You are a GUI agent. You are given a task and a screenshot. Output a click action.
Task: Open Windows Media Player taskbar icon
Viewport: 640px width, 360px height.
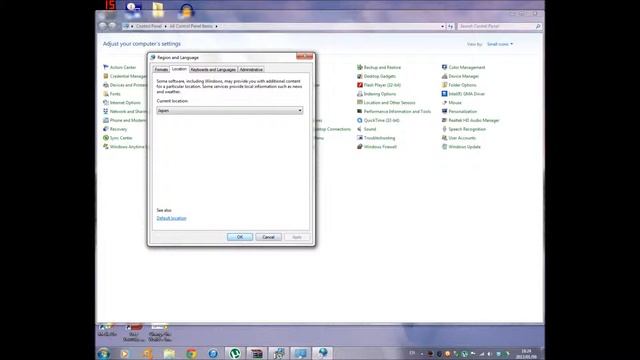click(x=125, y=353)
